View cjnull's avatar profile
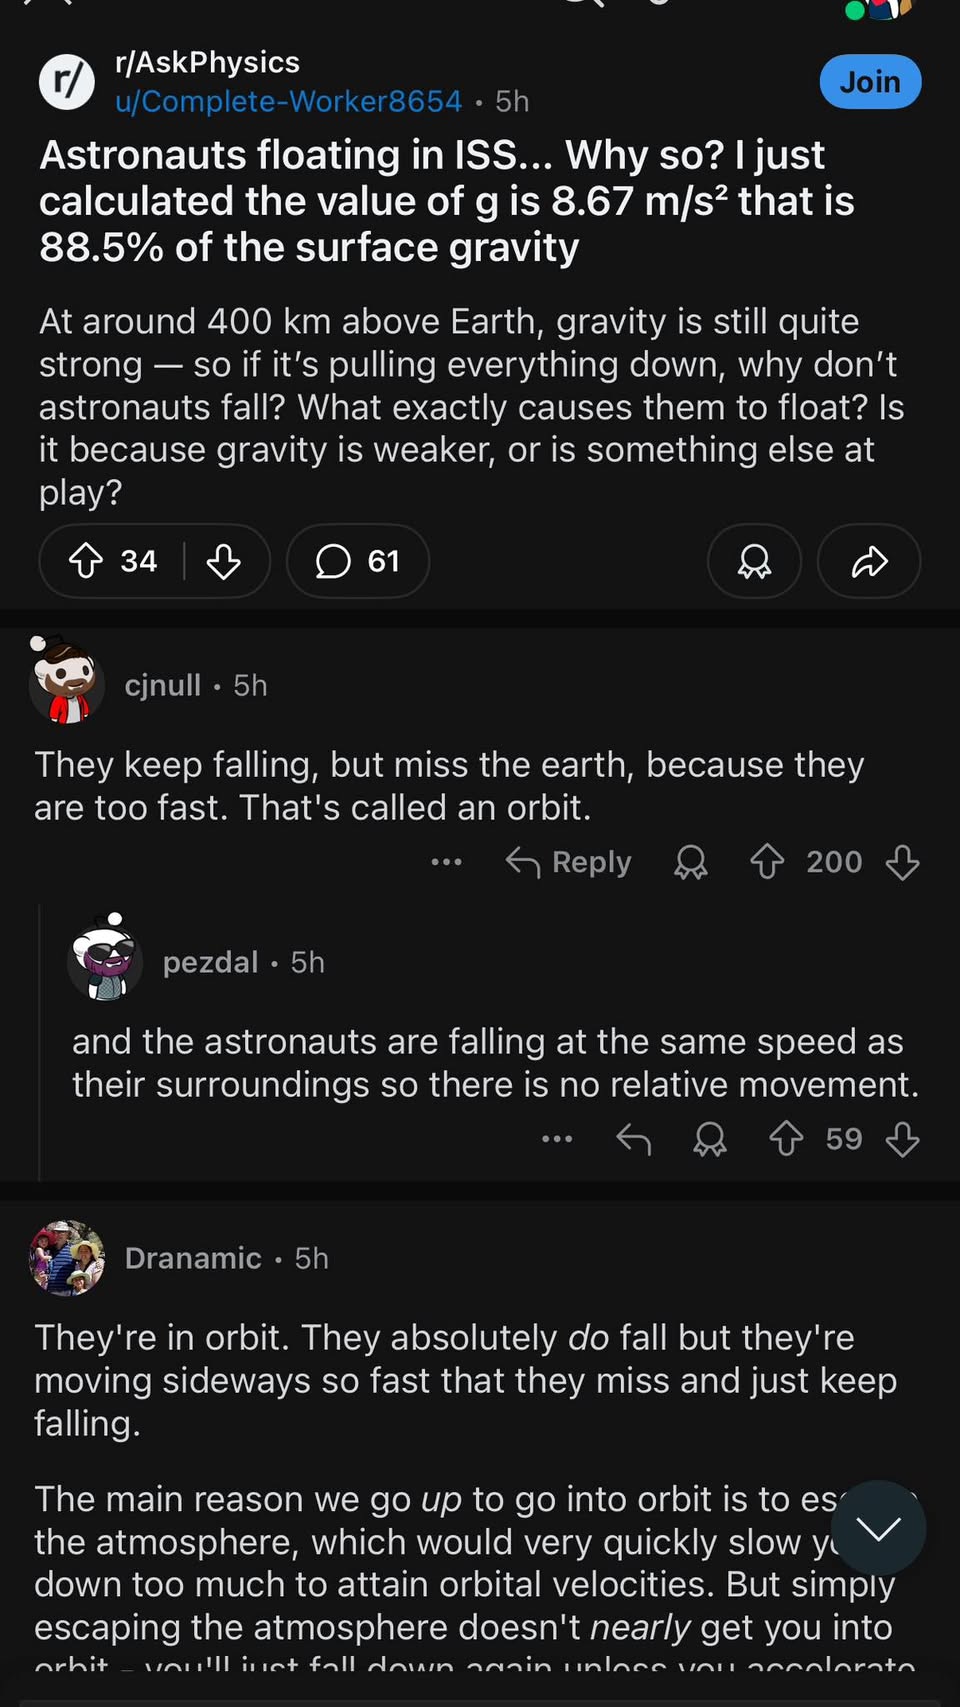The image size is (960, 1707). tap(67, 684)
